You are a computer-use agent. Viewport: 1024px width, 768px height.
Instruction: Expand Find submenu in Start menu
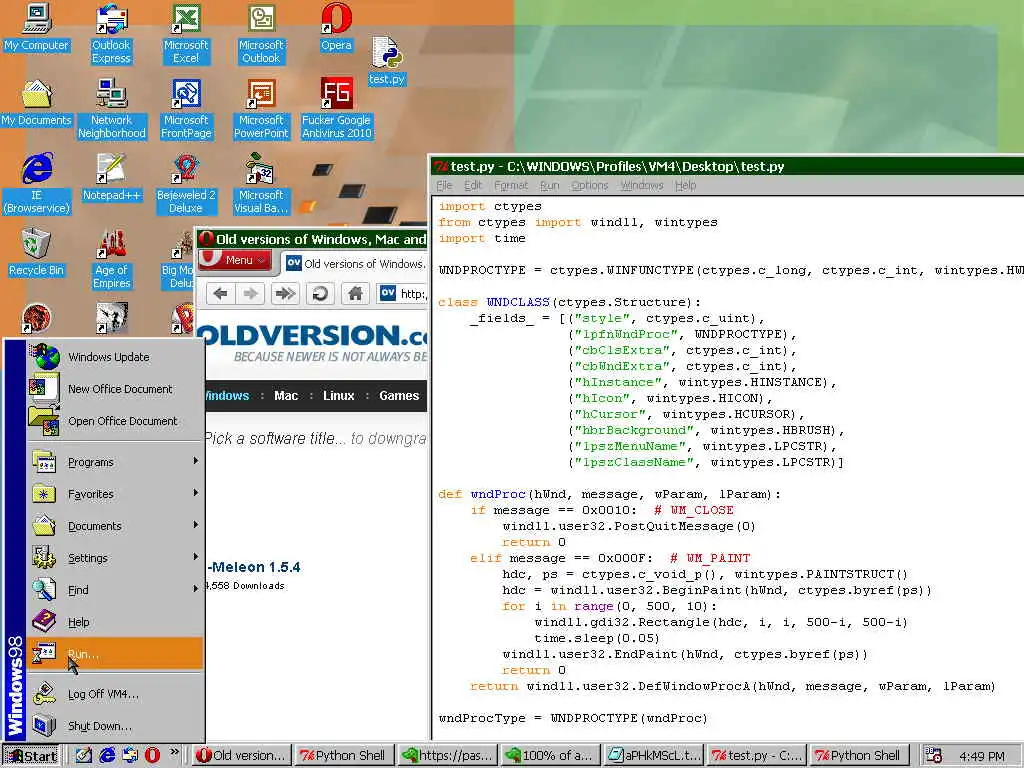(x=115, y=590)
